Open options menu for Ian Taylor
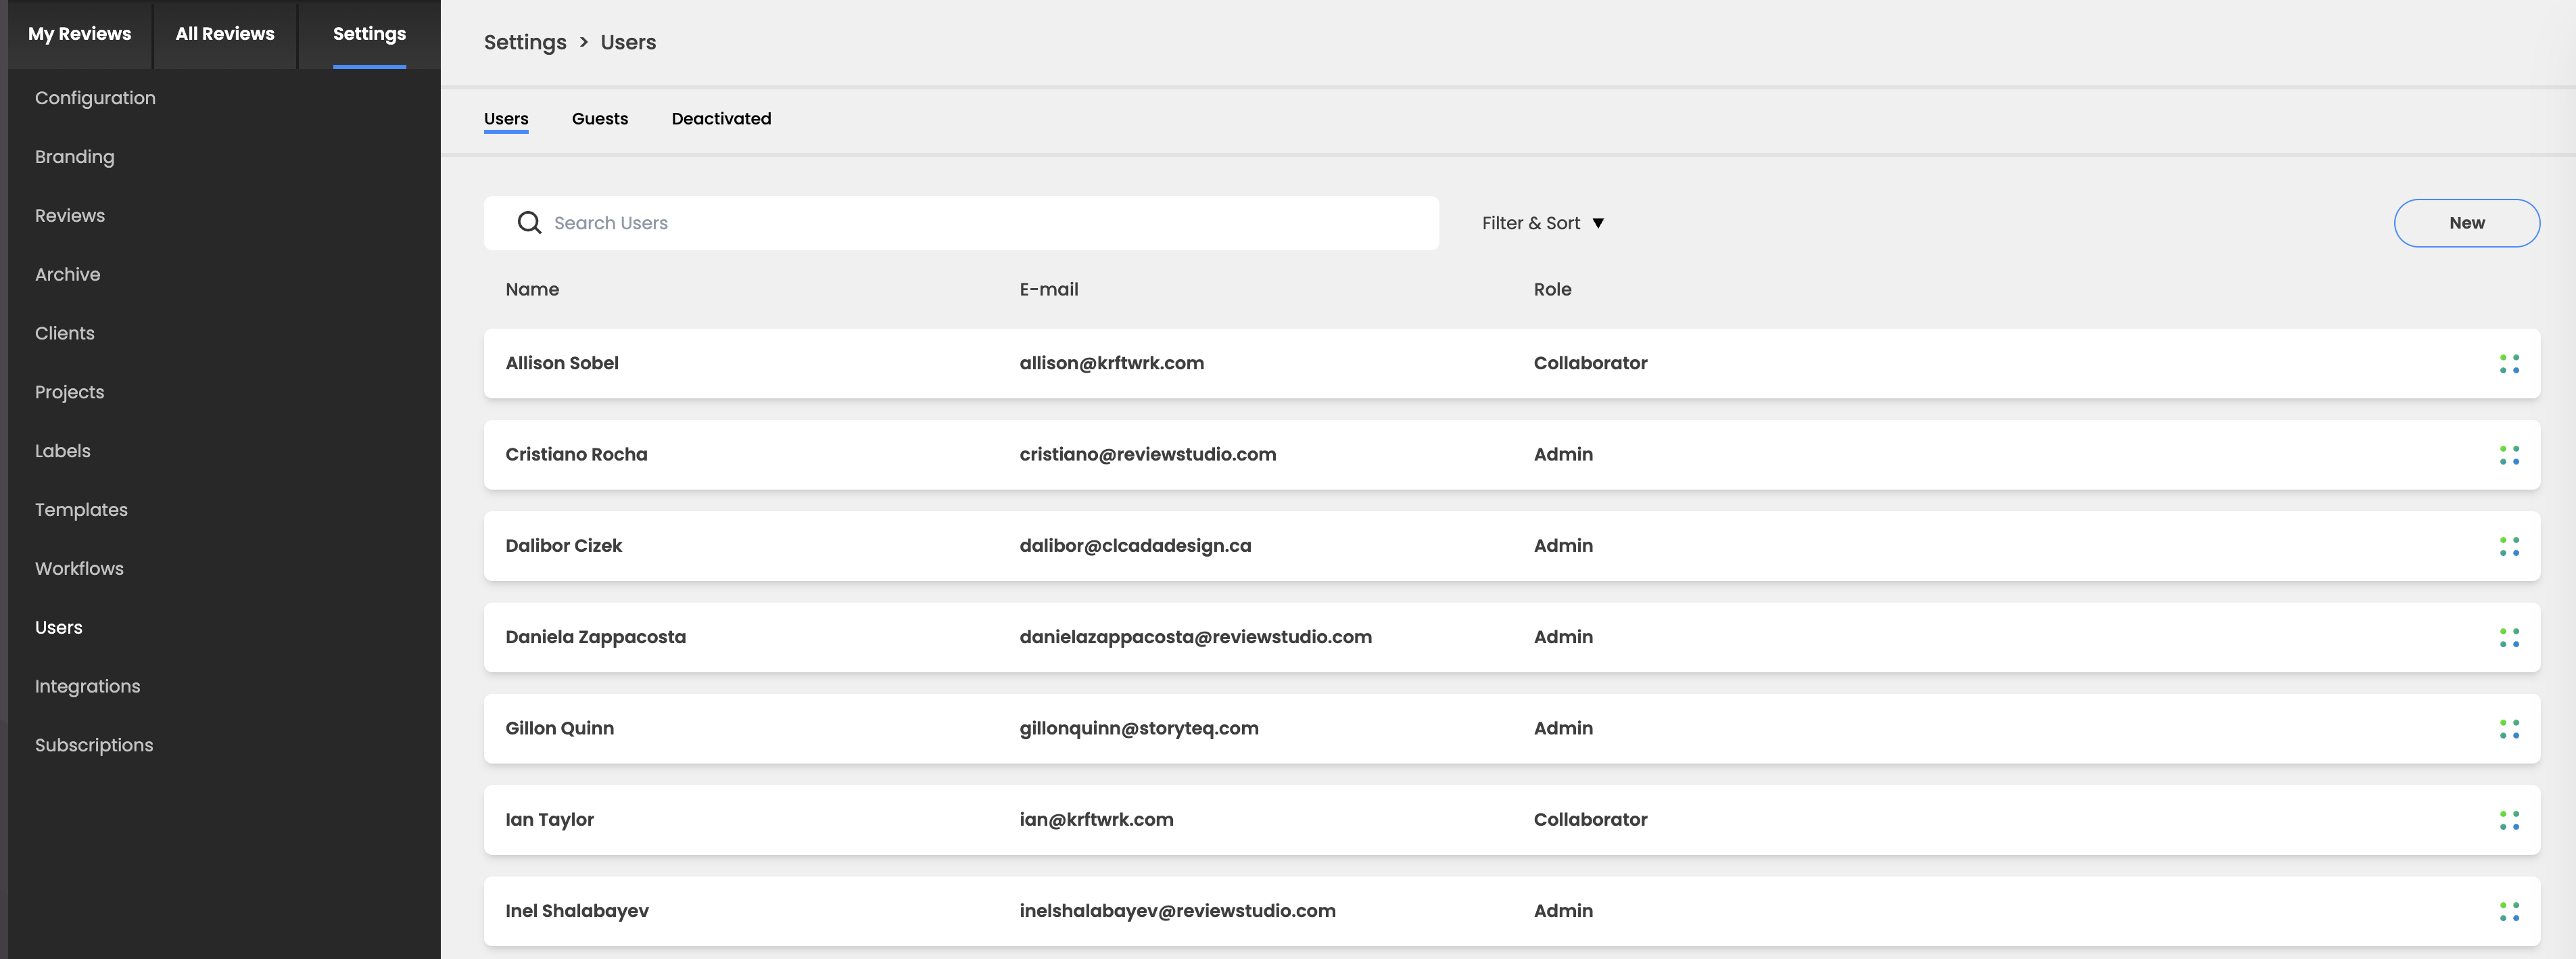Viewport: 2576px width, 959px height. [2509, 820]
